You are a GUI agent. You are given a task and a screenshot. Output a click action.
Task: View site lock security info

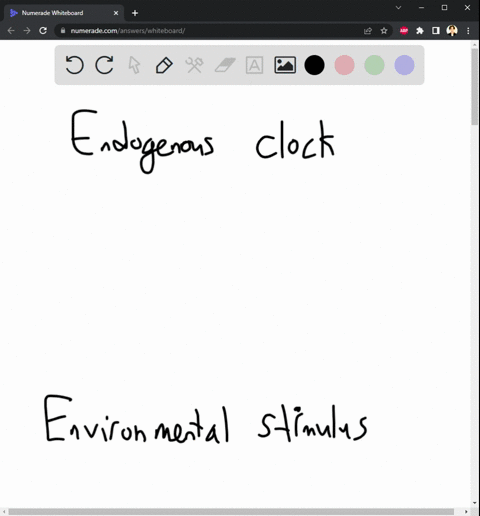(x=63, y=31)
